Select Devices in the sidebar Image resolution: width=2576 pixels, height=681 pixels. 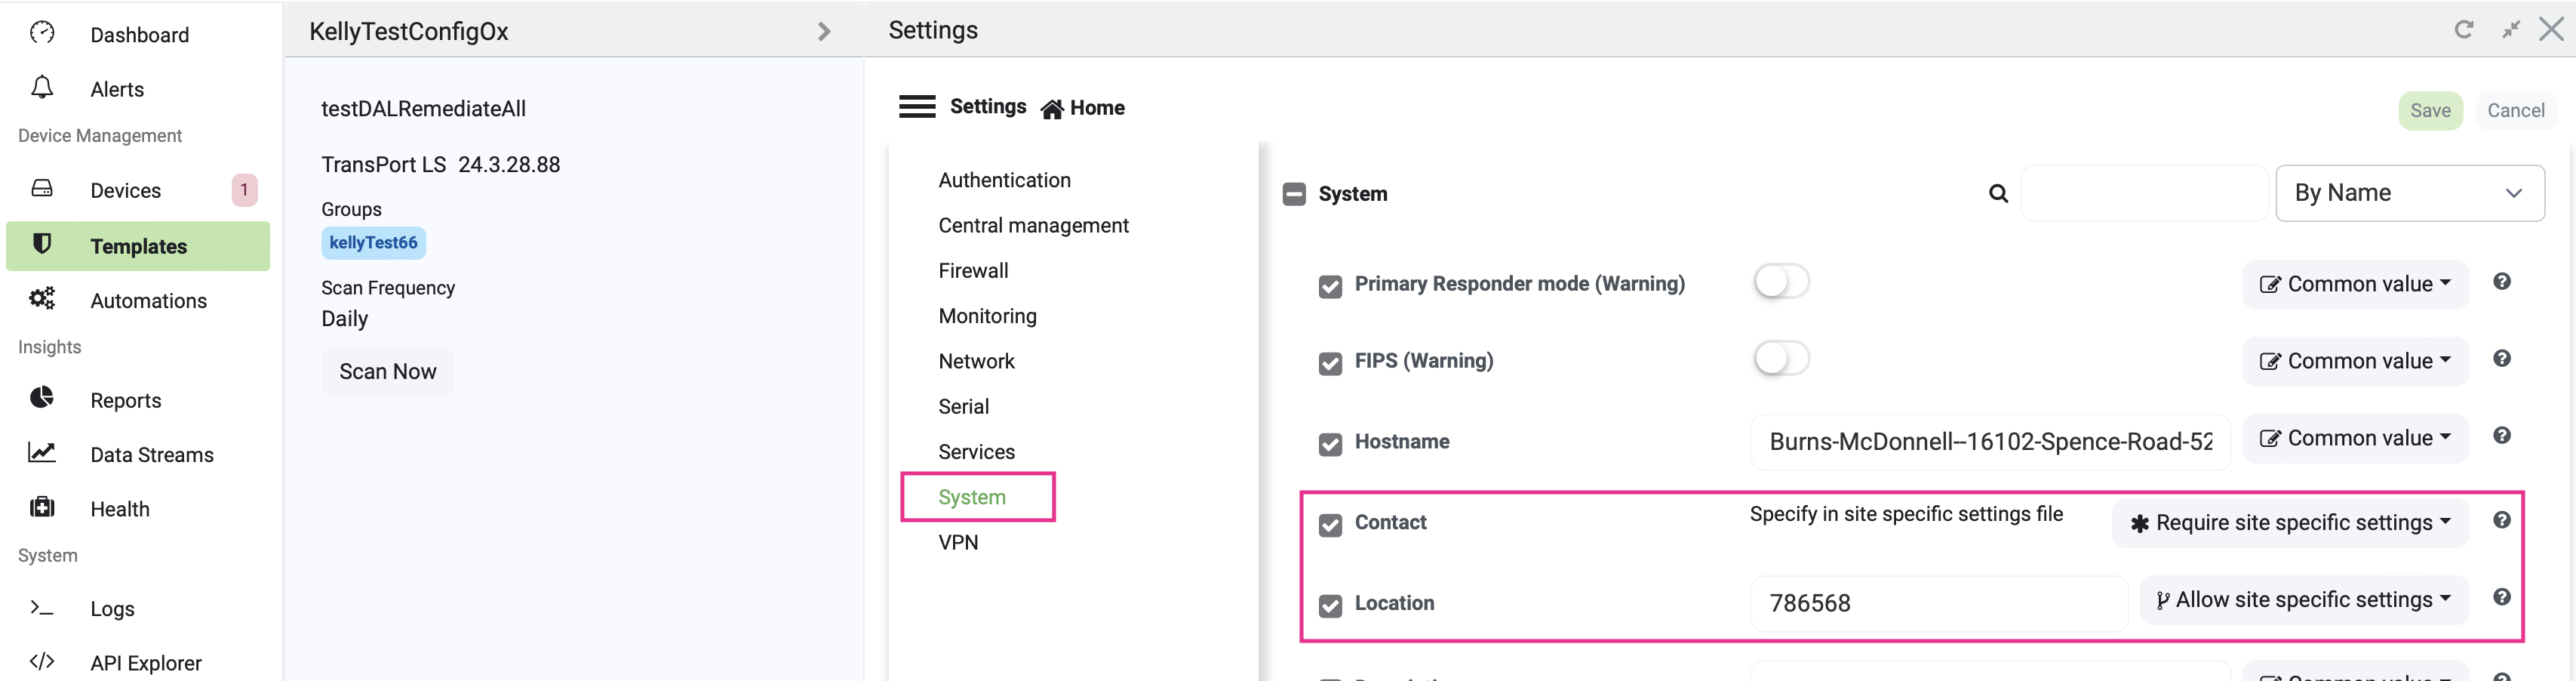(x=126, y=191)
